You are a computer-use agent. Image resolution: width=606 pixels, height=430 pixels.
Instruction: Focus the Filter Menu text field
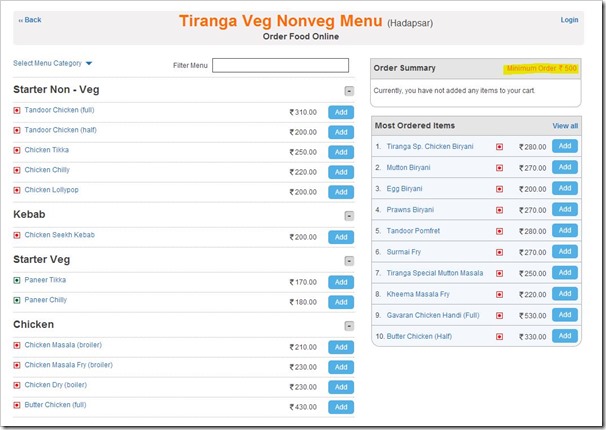(280, 66)
